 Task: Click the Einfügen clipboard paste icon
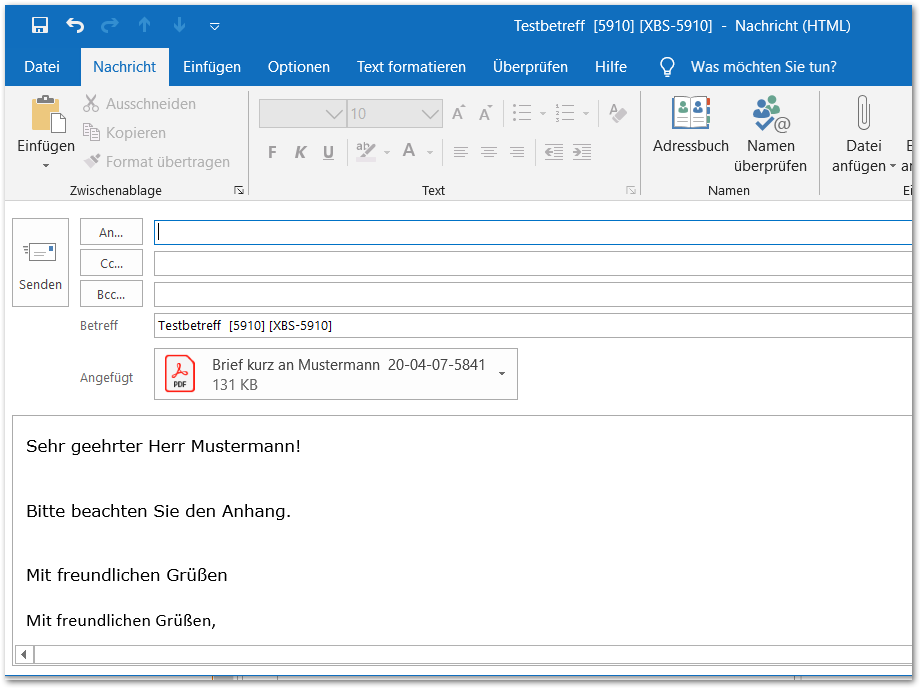pyautogui.click(x=46, y=115)
